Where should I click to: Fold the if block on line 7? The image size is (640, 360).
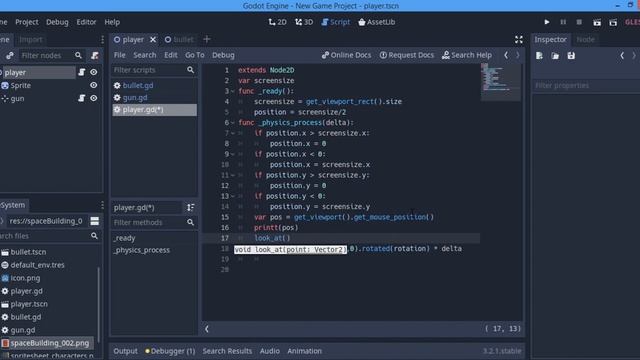pyautogui.click(x=233, y=133)
